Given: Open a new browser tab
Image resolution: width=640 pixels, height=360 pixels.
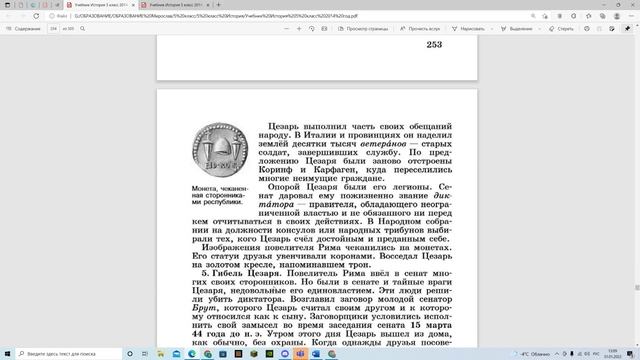Looking at the screenshot, I should click(x=219, y=5).
